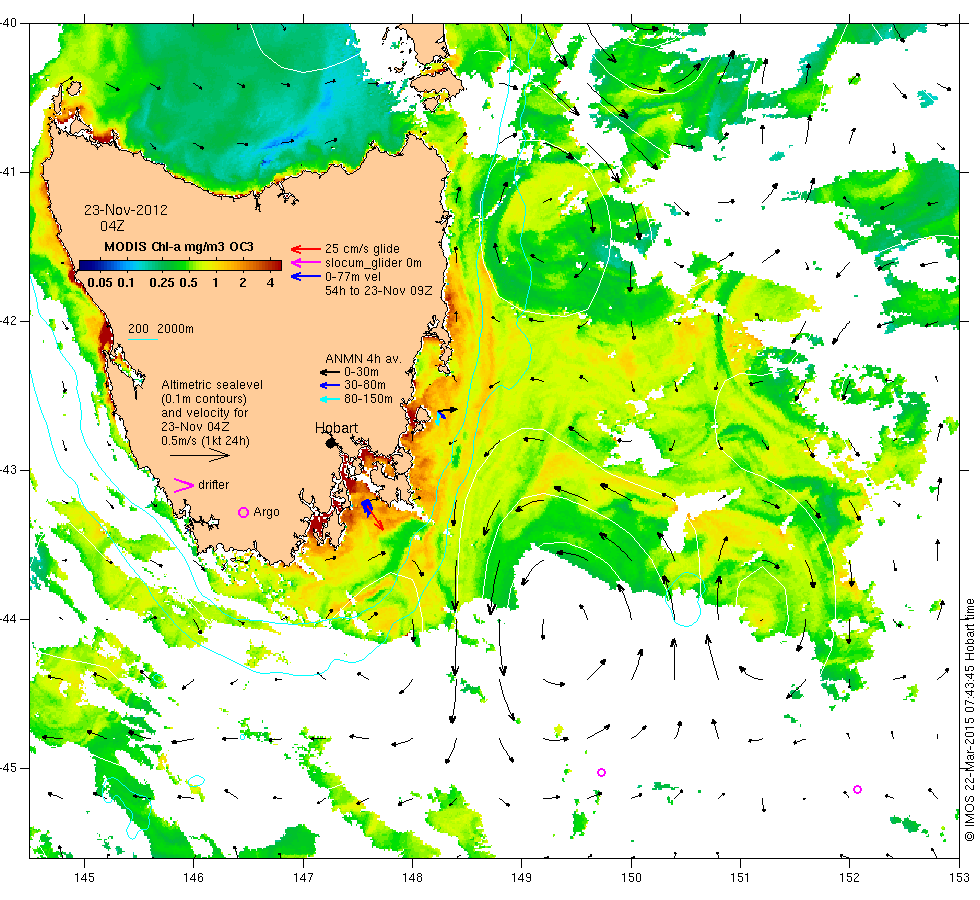Click the black 0-30m ANMN legend arrow
The width and height of the screenshot is (980, 900).
point(330,372)
